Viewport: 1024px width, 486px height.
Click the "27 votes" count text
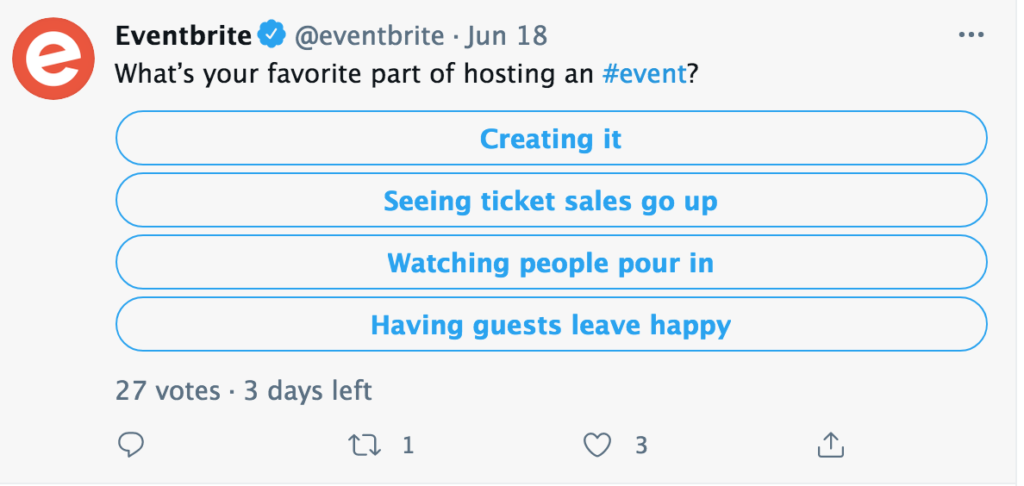167,390
